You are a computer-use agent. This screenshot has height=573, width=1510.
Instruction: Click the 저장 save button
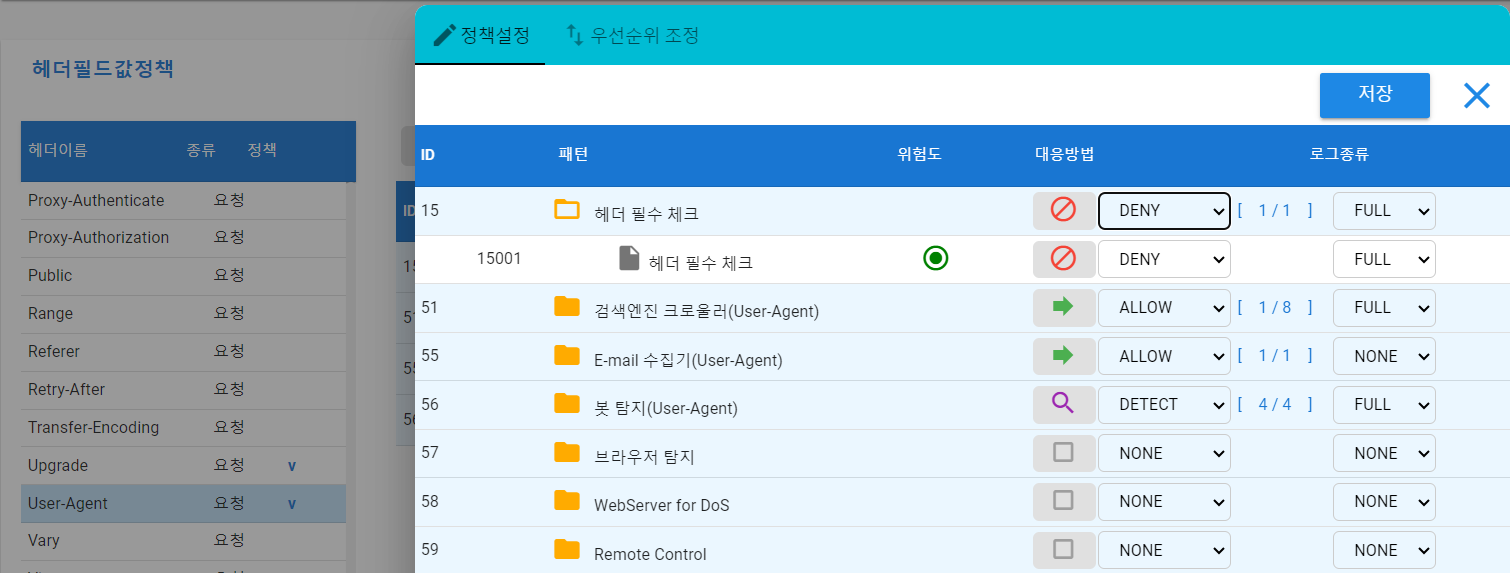tap(1374, 95)
